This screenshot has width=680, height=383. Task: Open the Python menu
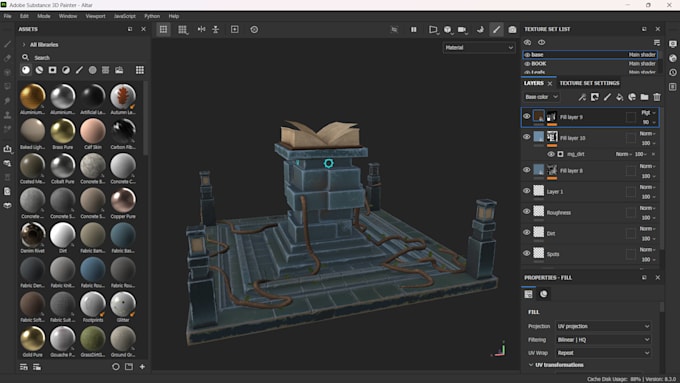[x=152, y=16]
